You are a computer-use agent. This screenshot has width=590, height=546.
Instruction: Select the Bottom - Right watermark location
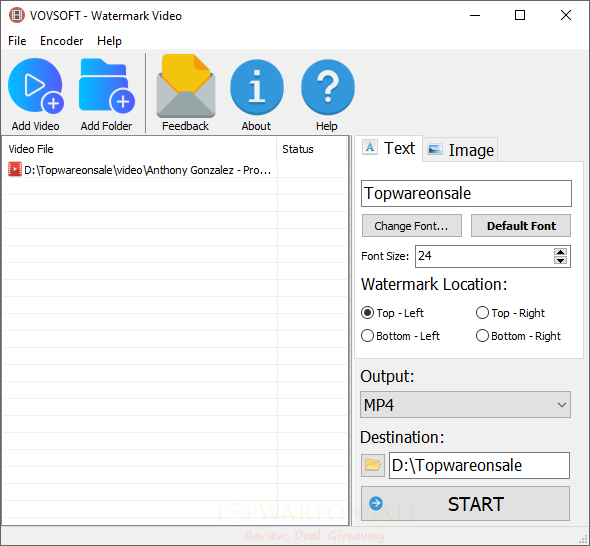click(x=518, y=336)
